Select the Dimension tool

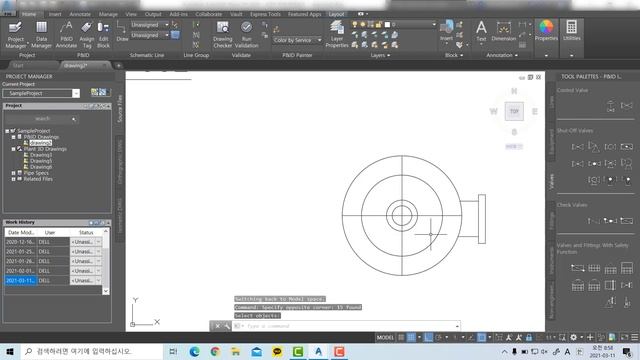pos(504,31)
